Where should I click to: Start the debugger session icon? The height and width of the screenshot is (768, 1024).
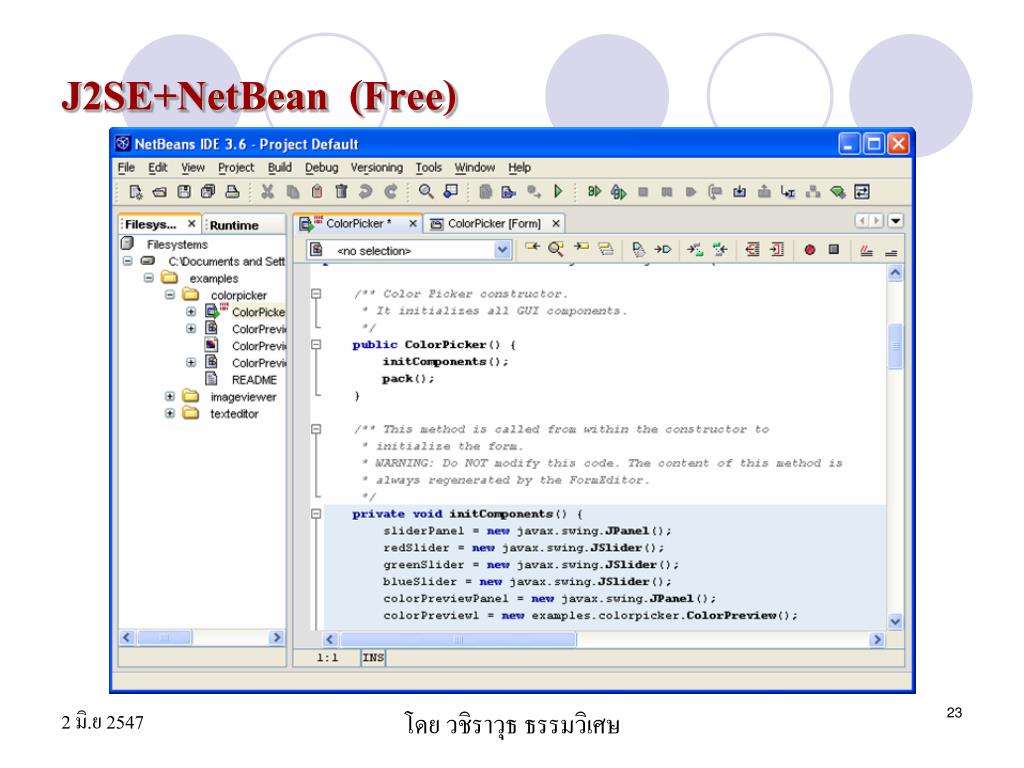(x=594, y=191)
